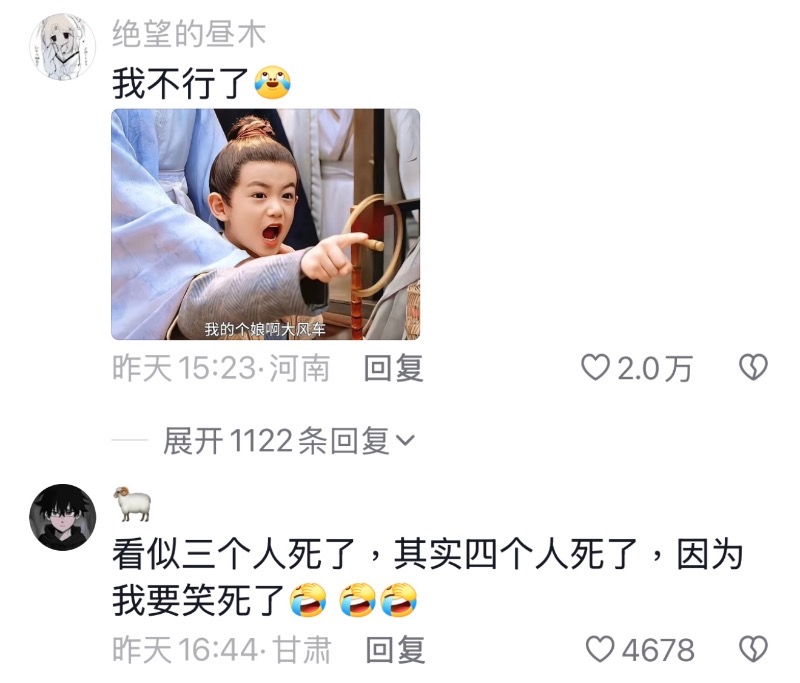
Task: Like the 看似三个人死了 comment
Action: tap(599, 649)
